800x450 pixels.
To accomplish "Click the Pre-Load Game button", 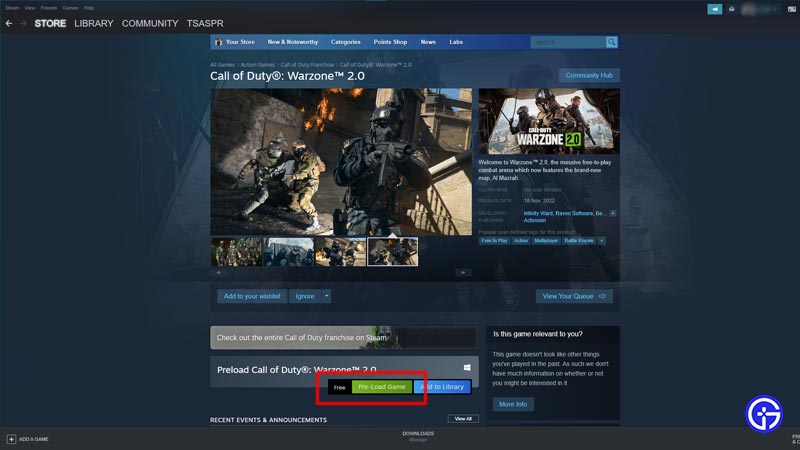I will [x=382, y=387].
